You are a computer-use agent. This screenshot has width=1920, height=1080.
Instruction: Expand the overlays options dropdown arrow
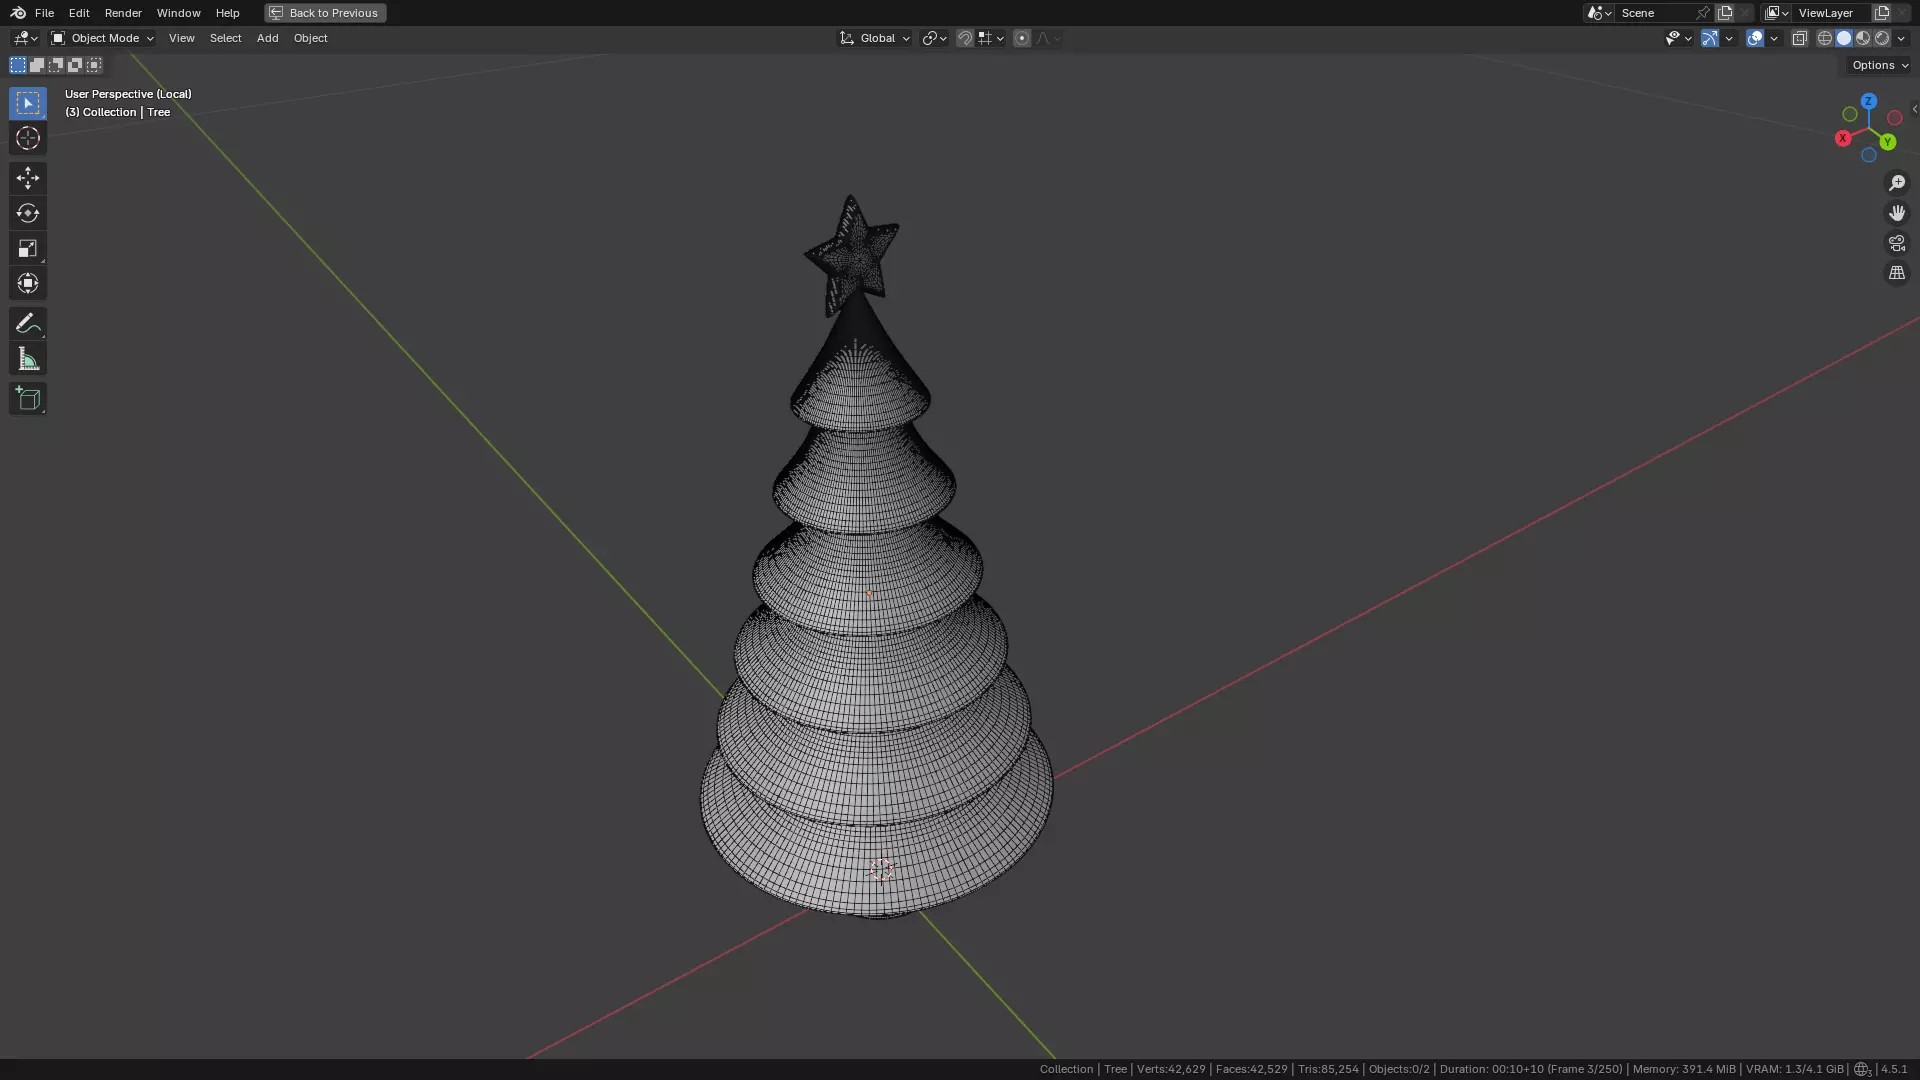coord(1774,38)
